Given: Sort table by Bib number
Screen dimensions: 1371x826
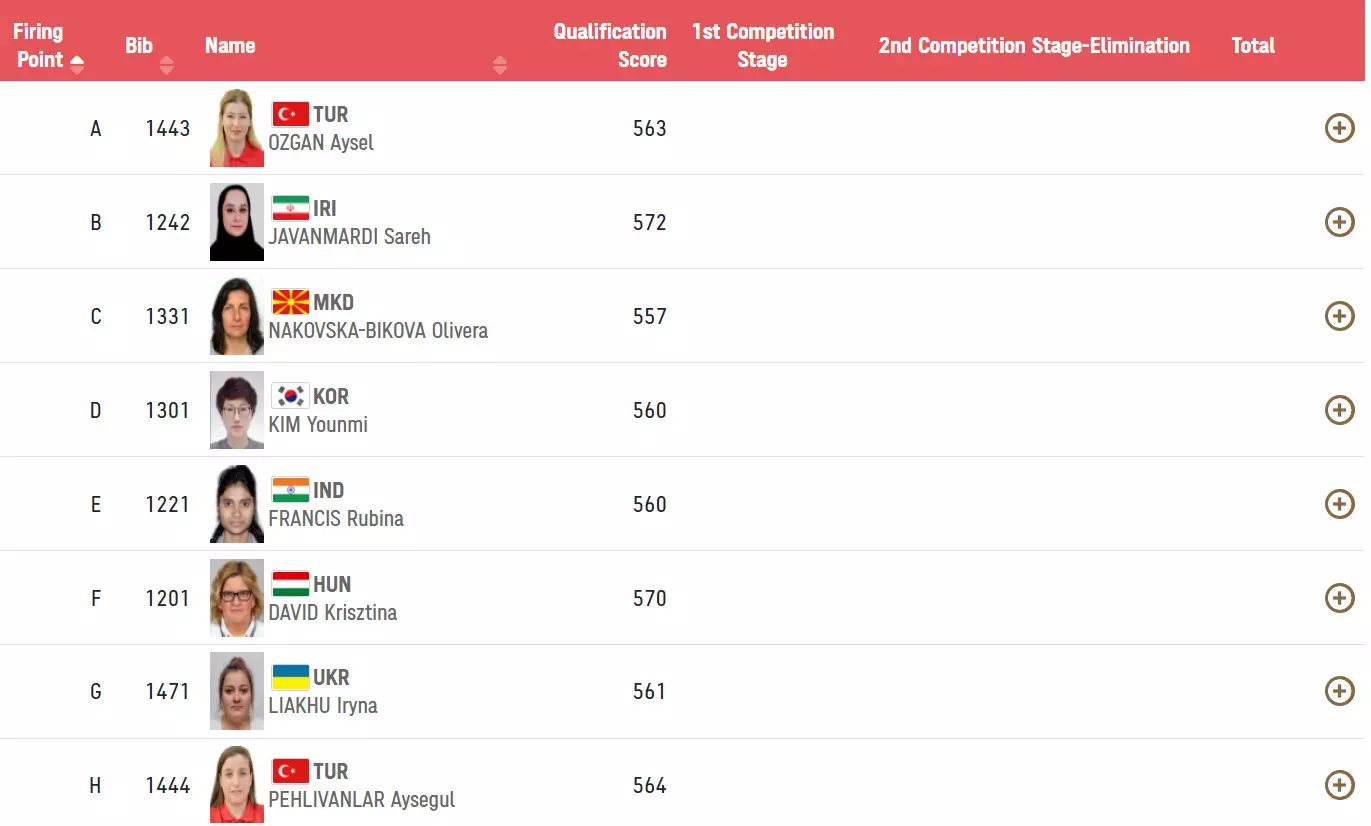Looking at the screenshot, I should point(166,64).
